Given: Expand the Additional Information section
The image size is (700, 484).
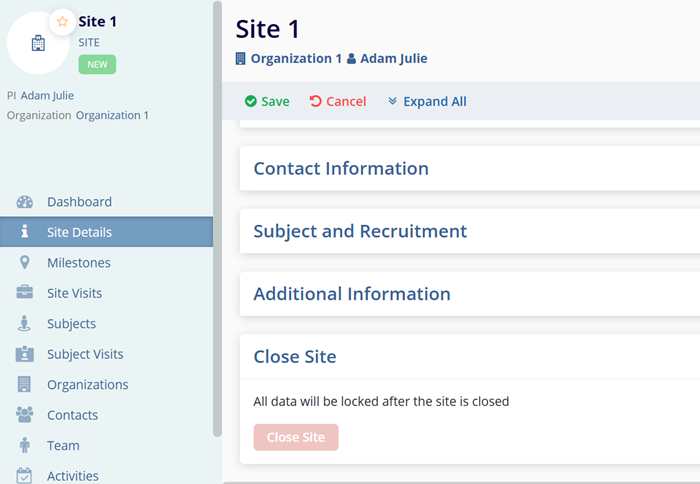Looking at the screenshot, I should click(352, 294).
